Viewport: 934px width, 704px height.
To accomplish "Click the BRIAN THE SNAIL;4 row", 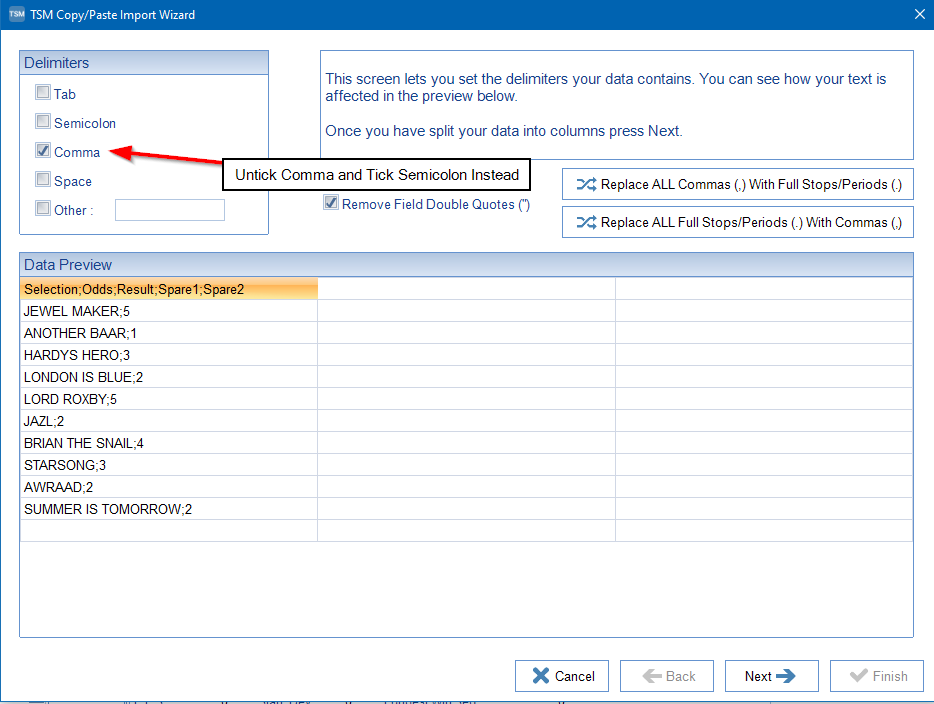I will click(168, 443).
